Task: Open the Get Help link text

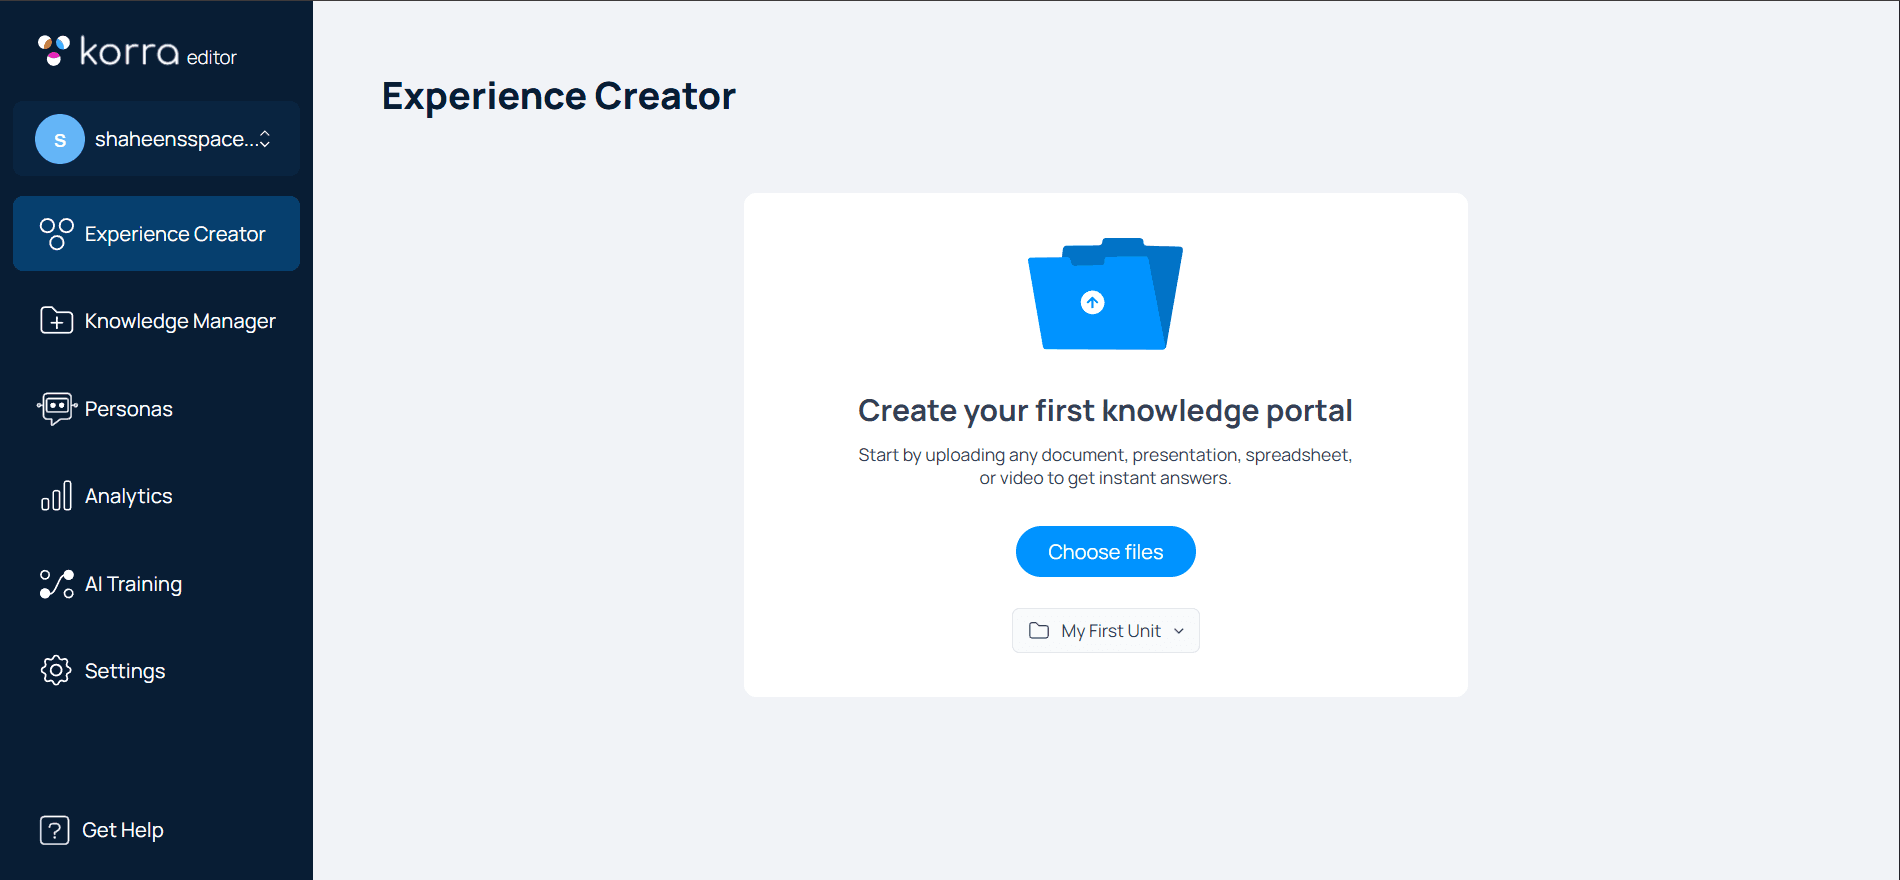Action: pyautogui.click(x=123, y=830)
